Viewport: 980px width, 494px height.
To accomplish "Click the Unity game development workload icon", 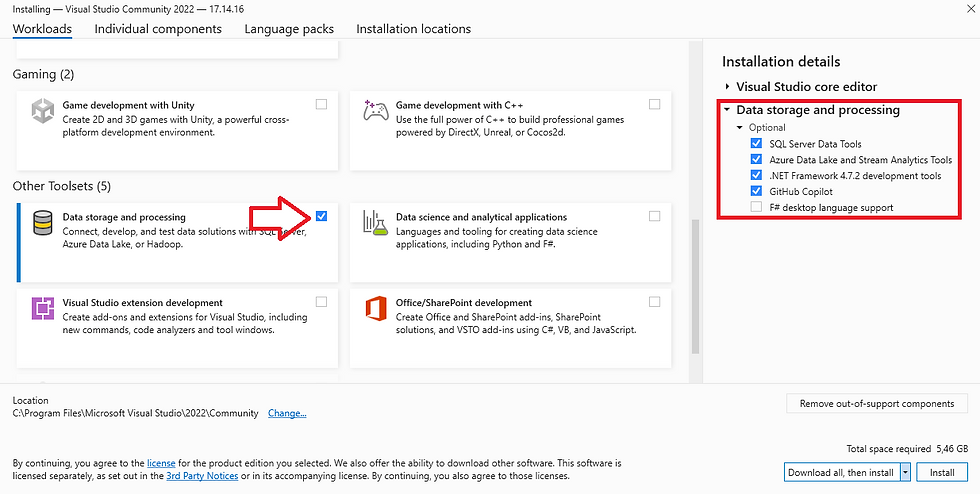I will tap(43, 109).
